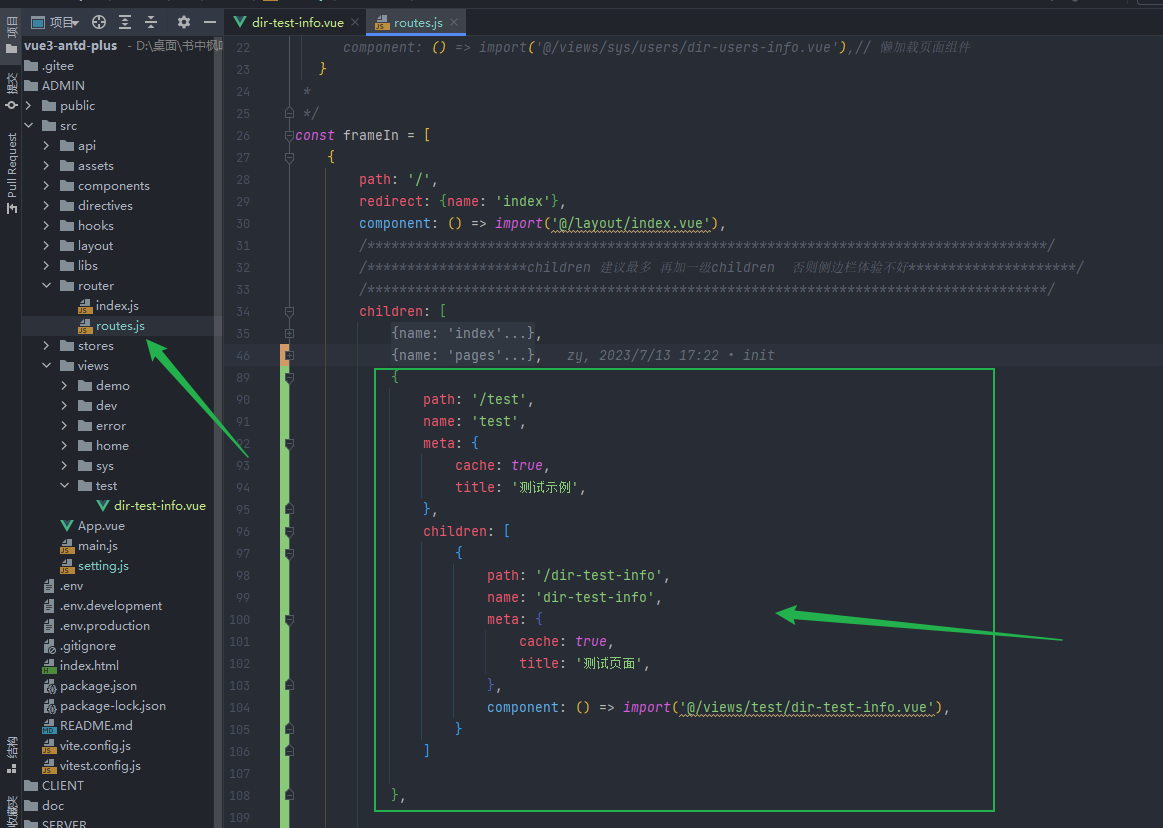Select the vue3-antd-plus project root
Screen dimensions: 1163x828
[70, 45]
